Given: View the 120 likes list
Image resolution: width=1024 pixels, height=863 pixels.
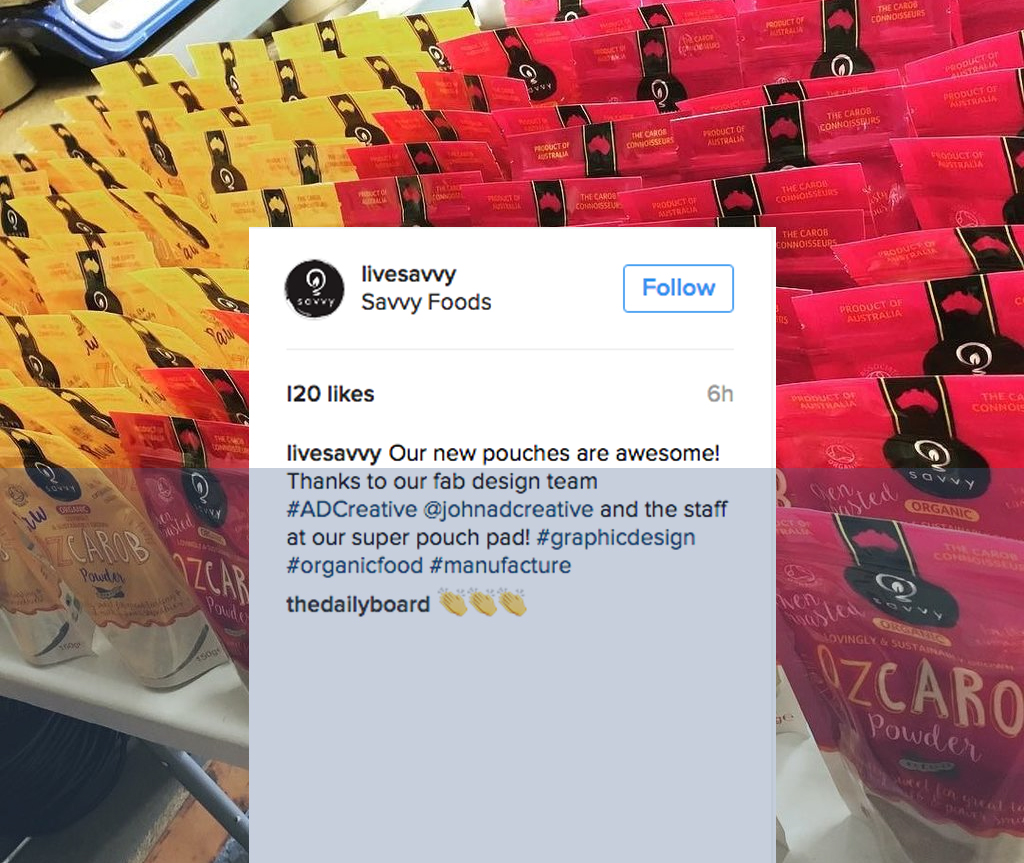Looking at the screenshot, I should point(330,394).
